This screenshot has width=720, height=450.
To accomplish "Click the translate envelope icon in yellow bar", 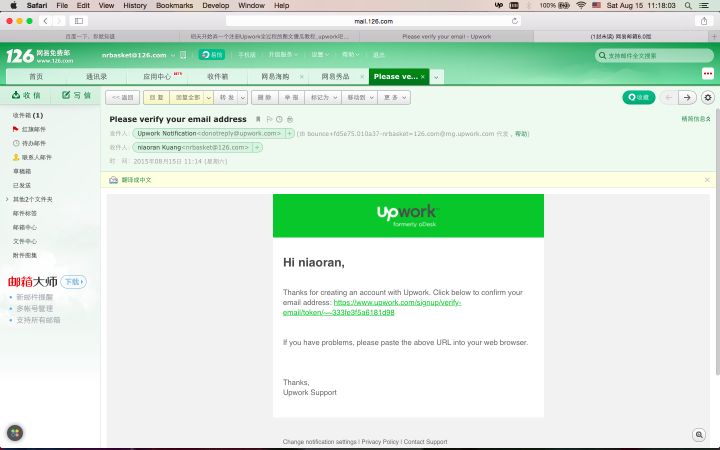I will coord(113,180).
